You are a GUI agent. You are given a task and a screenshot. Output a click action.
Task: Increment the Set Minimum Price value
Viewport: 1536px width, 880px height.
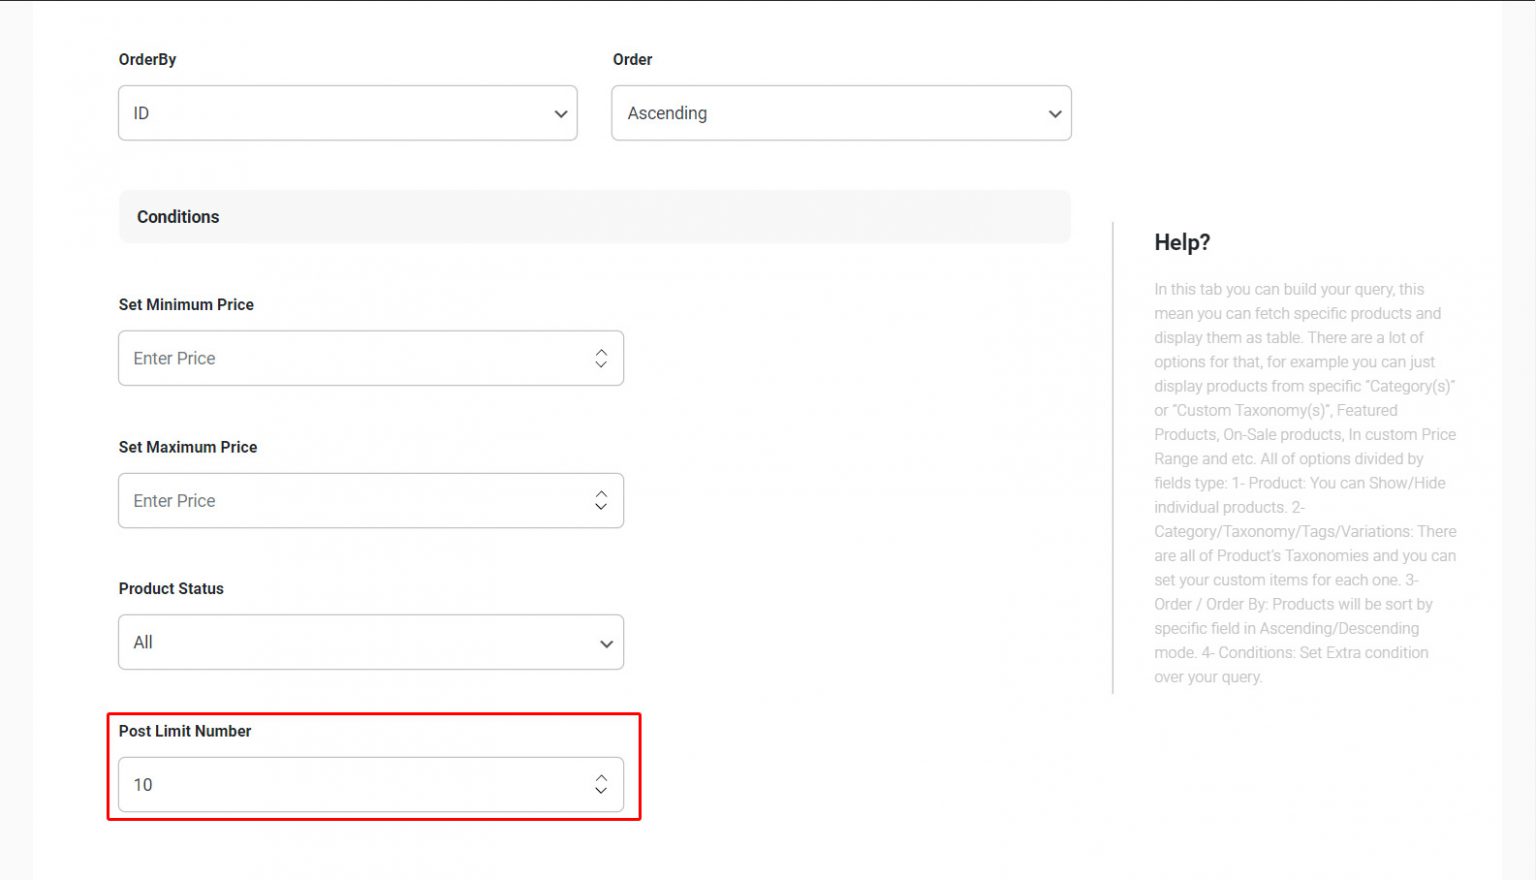pos(600,351)
